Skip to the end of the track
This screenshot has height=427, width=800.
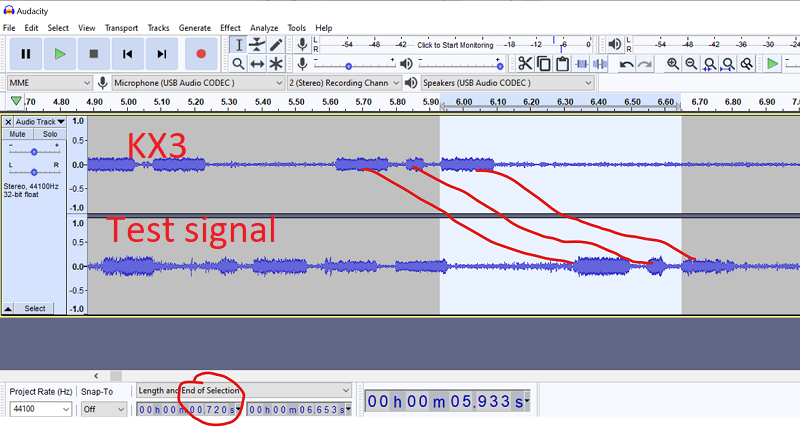click(162, 54)
